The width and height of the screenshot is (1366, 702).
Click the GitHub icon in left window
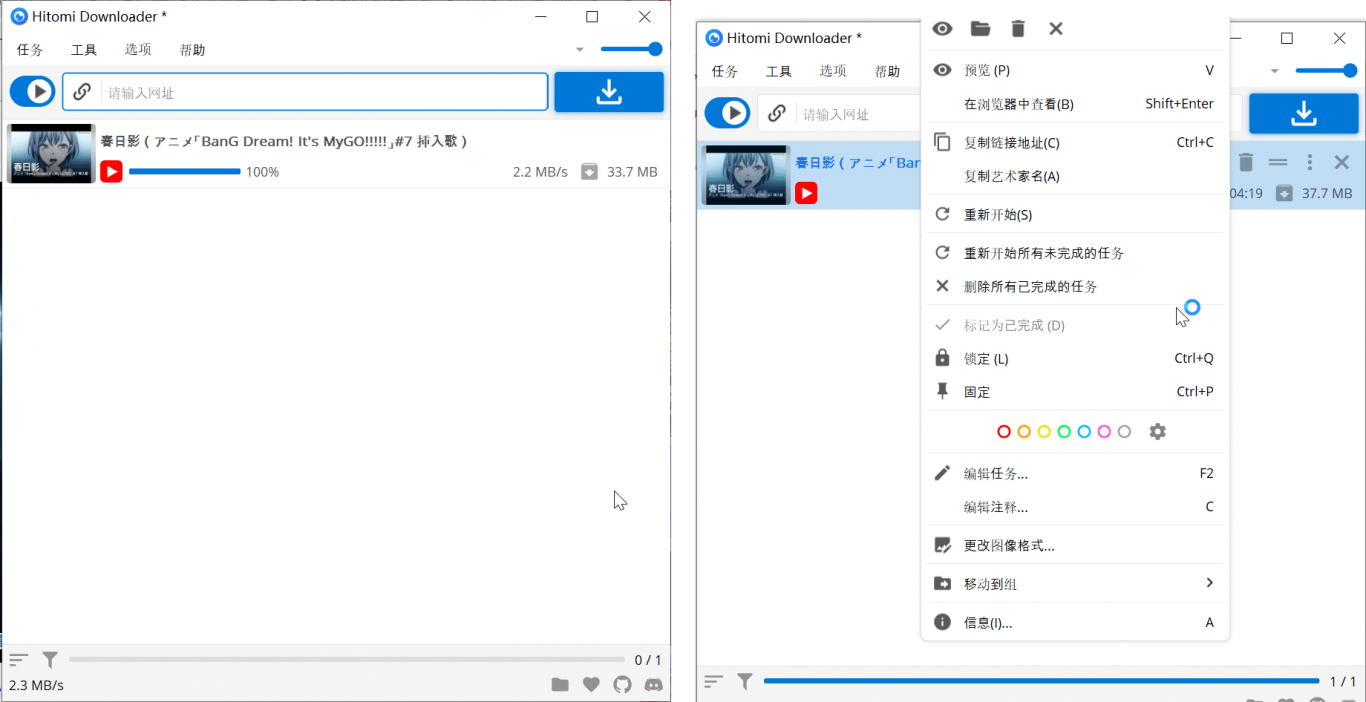[x=622, y=685]
